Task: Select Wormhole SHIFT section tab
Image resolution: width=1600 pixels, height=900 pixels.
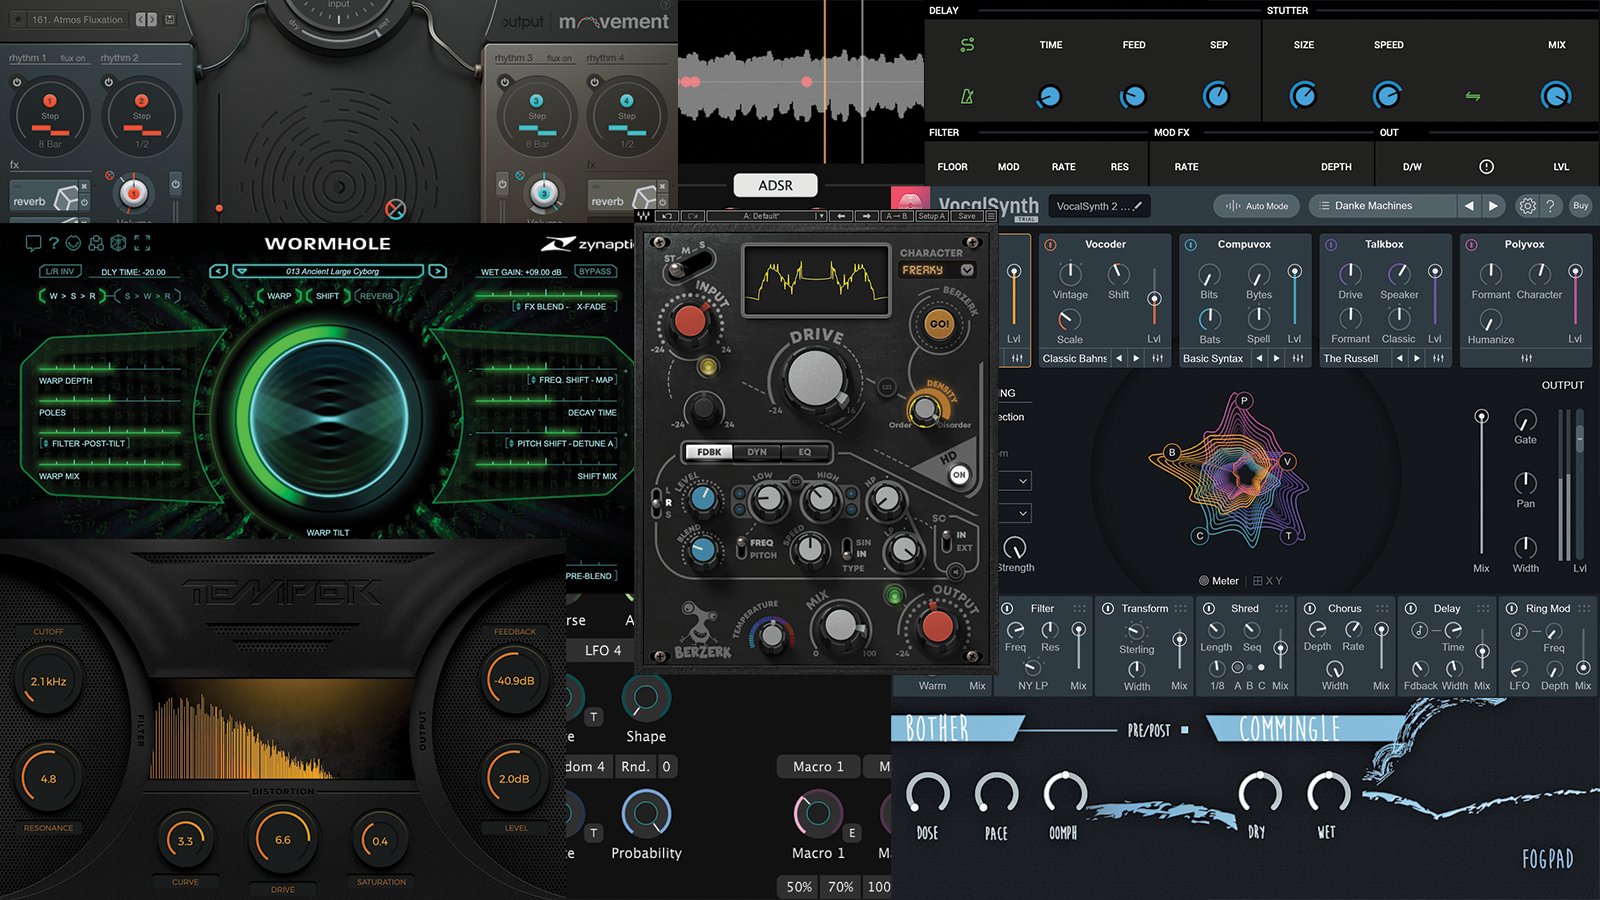Action: (x=327, y=296)
